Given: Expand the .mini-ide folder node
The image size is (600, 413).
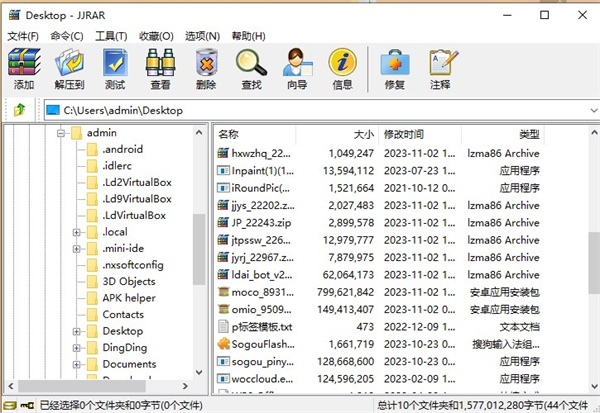Looking at the screenshot, I should (x=77, y=248).
